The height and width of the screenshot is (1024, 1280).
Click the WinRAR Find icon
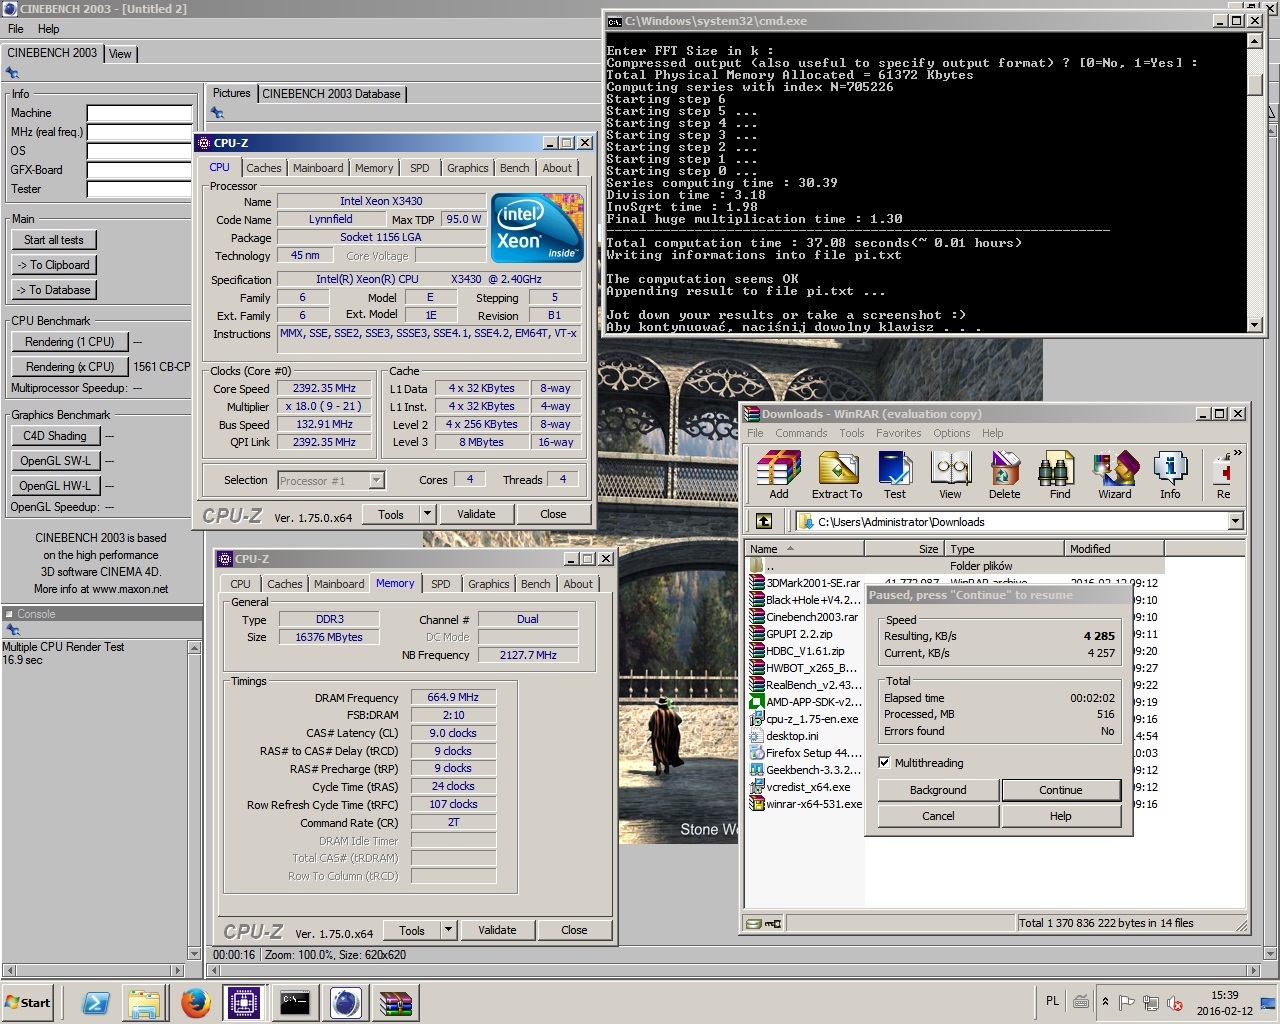pos(1060,476)
